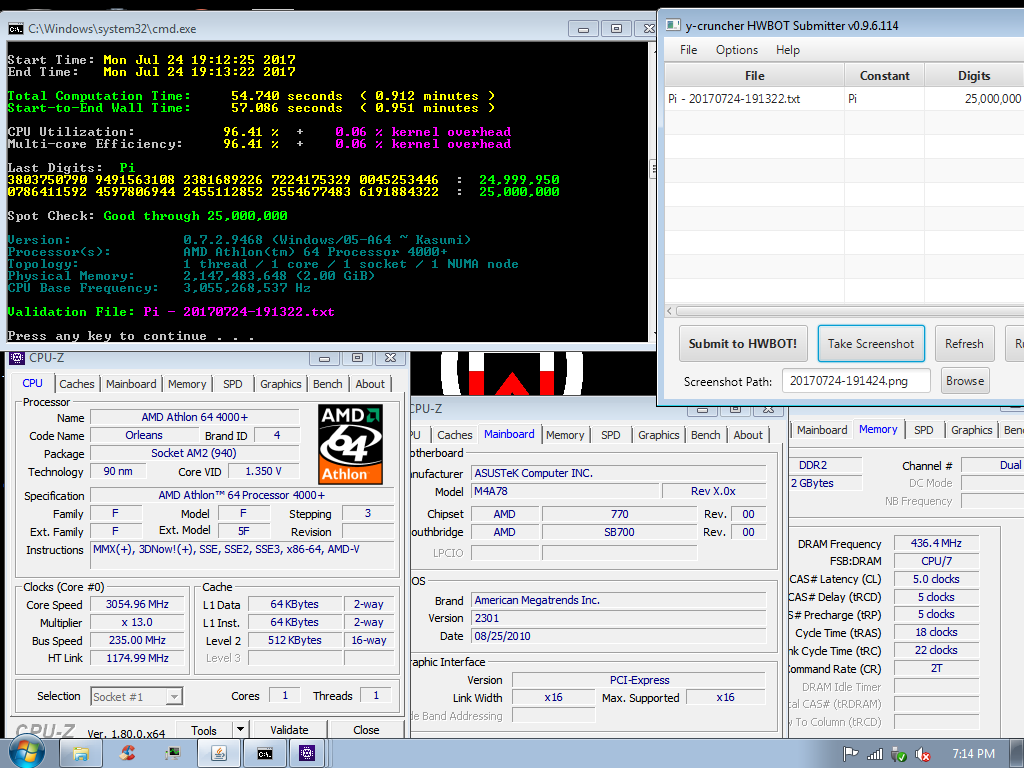Open the Action Center flag in the tray
1024x768 pixels.
pos(850,754)
